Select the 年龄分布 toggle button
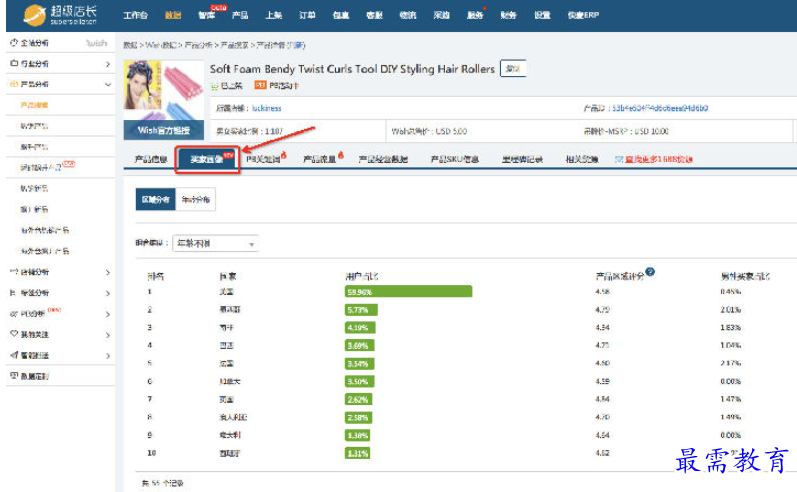 tap(196, 199)
